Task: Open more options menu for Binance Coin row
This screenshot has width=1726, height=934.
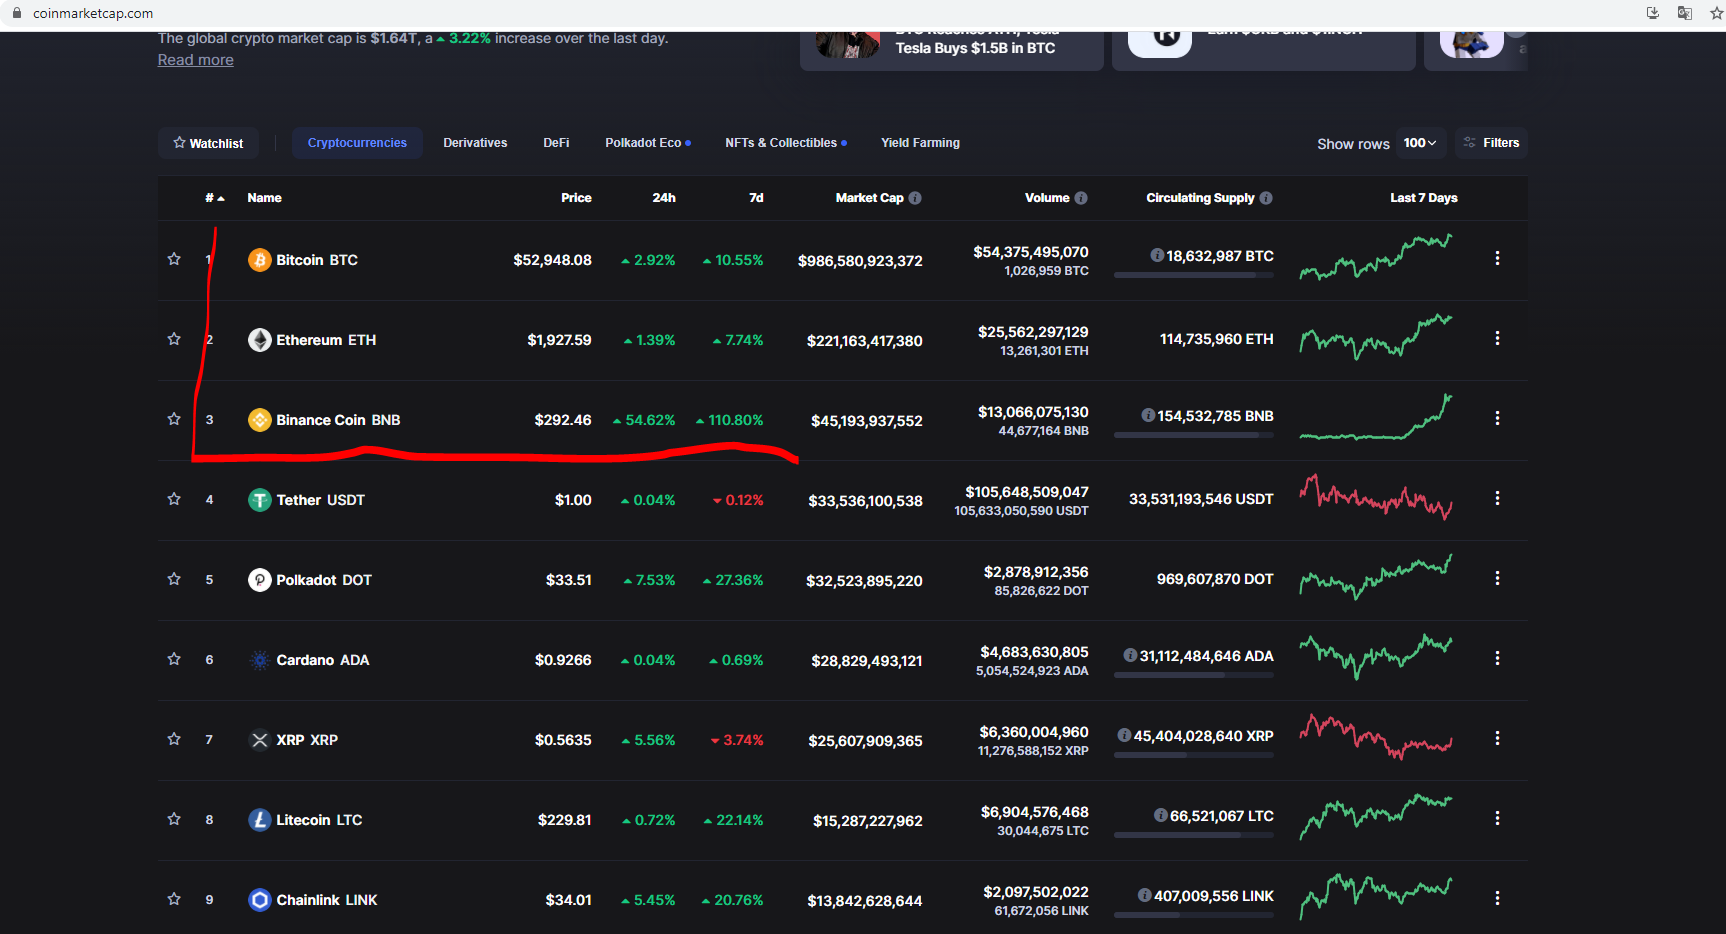Action: tap(1497, 418)
